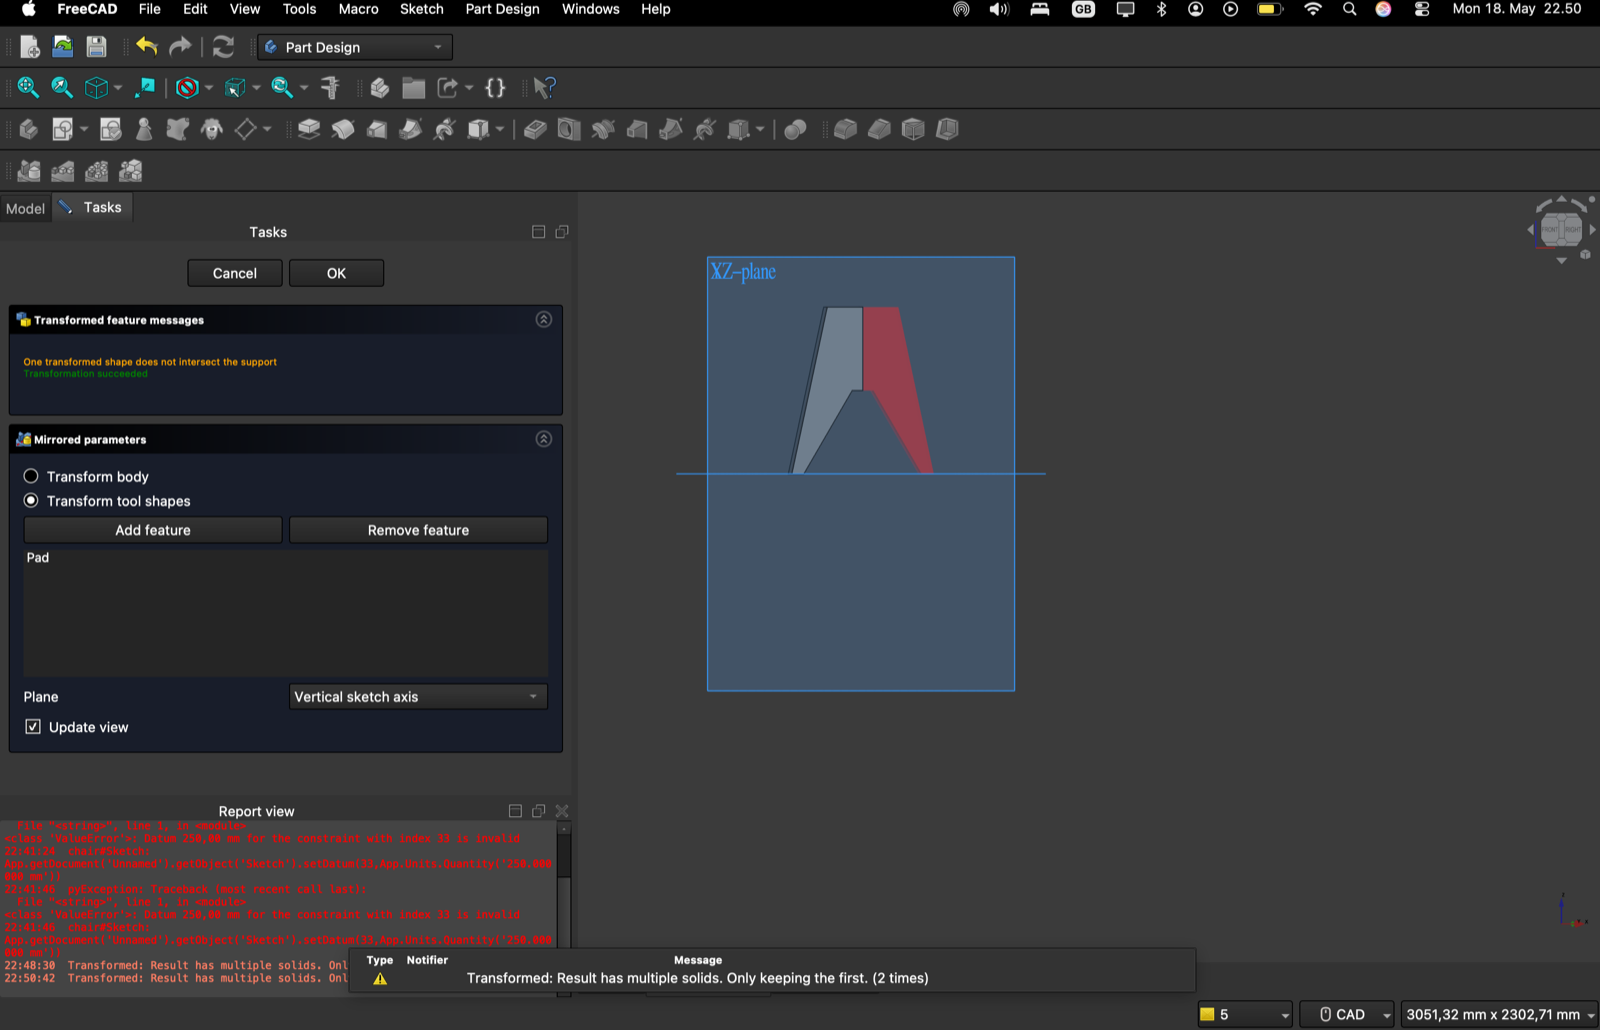Click the Cancel button
The width and height of the screenshot is (1600, 1030).
point(235,273)
